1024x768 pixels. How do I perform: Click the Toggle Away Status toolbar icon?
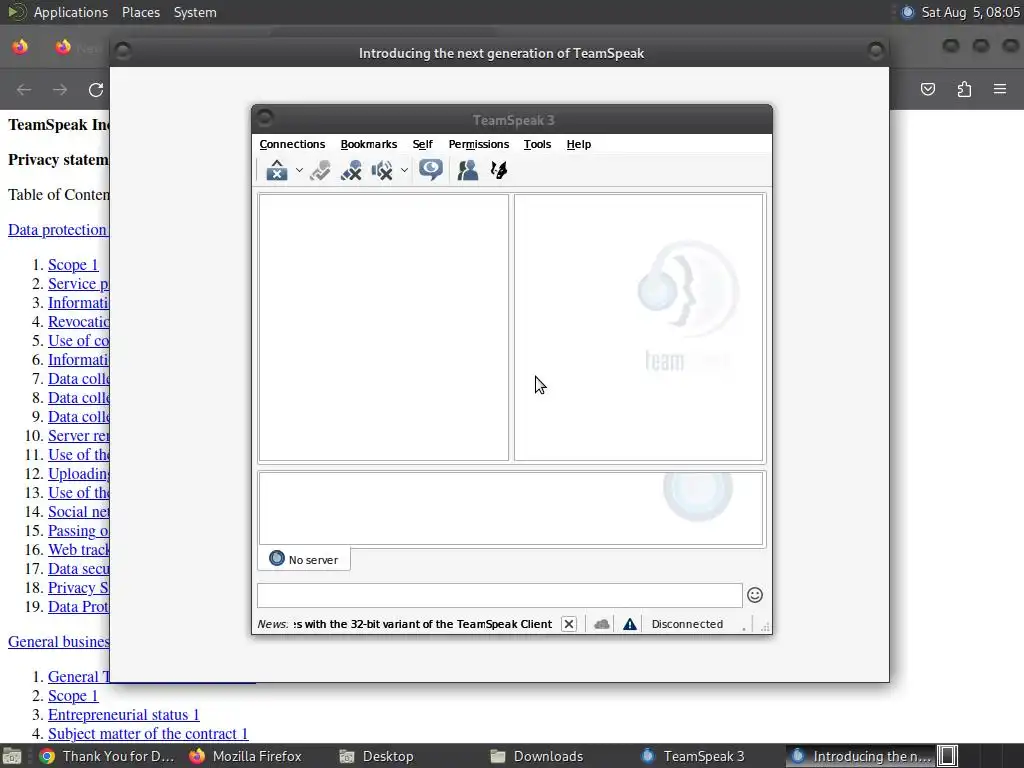[x=277, y=170]
